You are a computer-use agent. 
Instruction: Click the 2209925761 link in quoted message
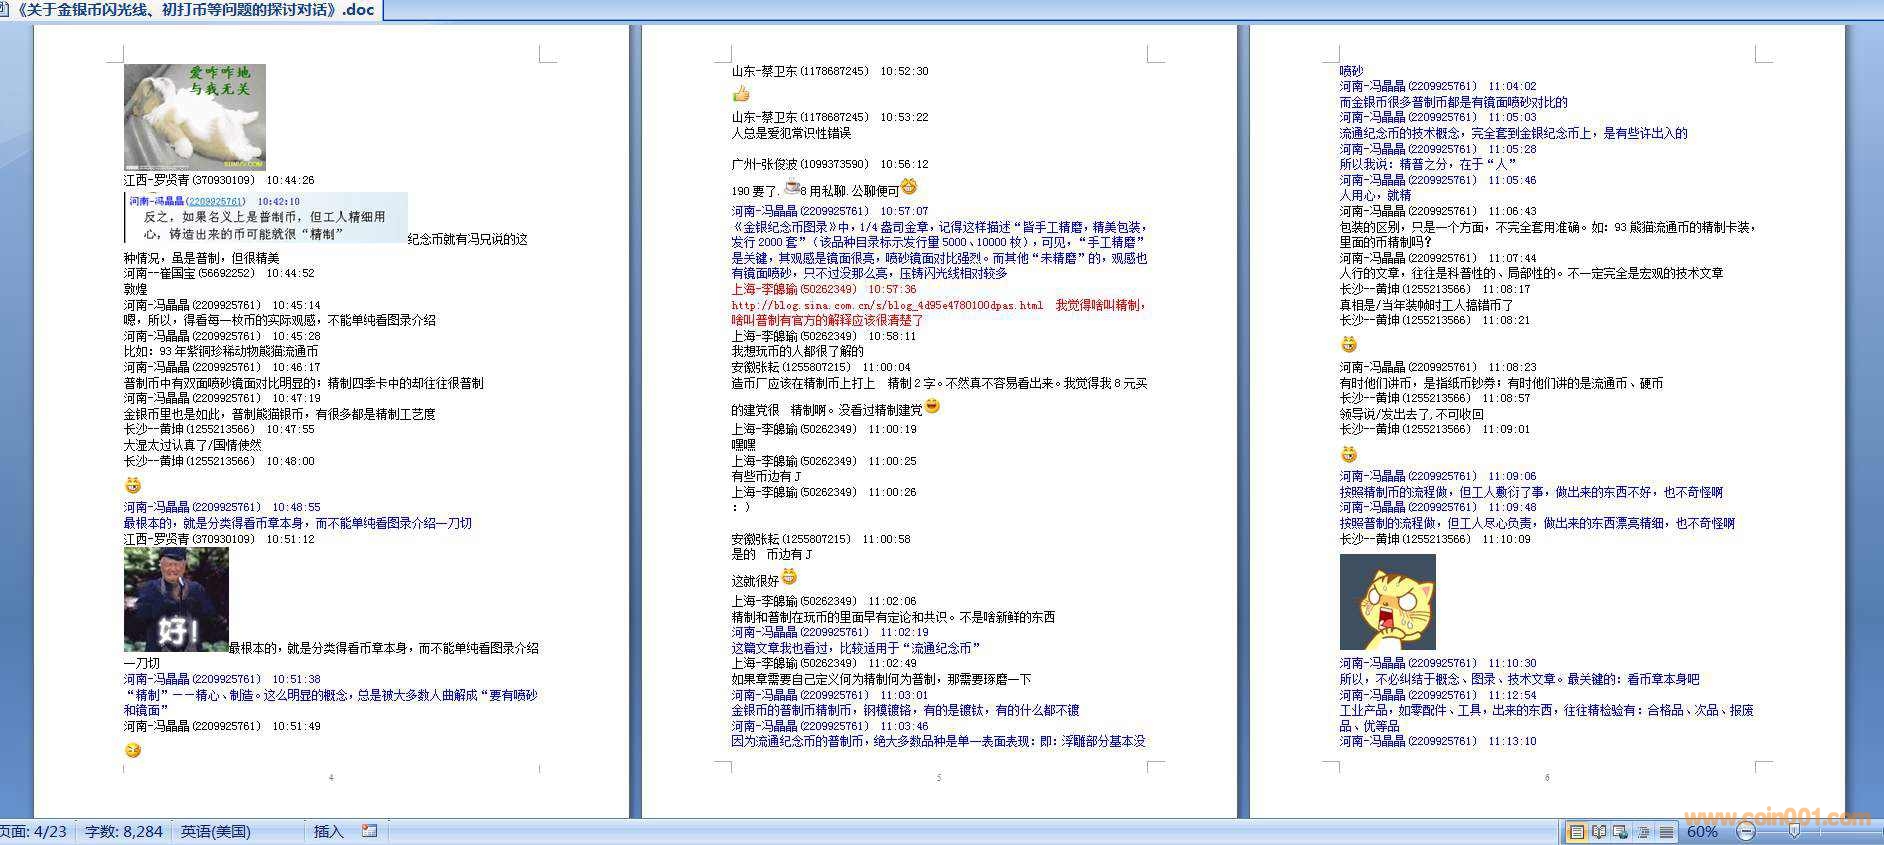click(216, 201)
